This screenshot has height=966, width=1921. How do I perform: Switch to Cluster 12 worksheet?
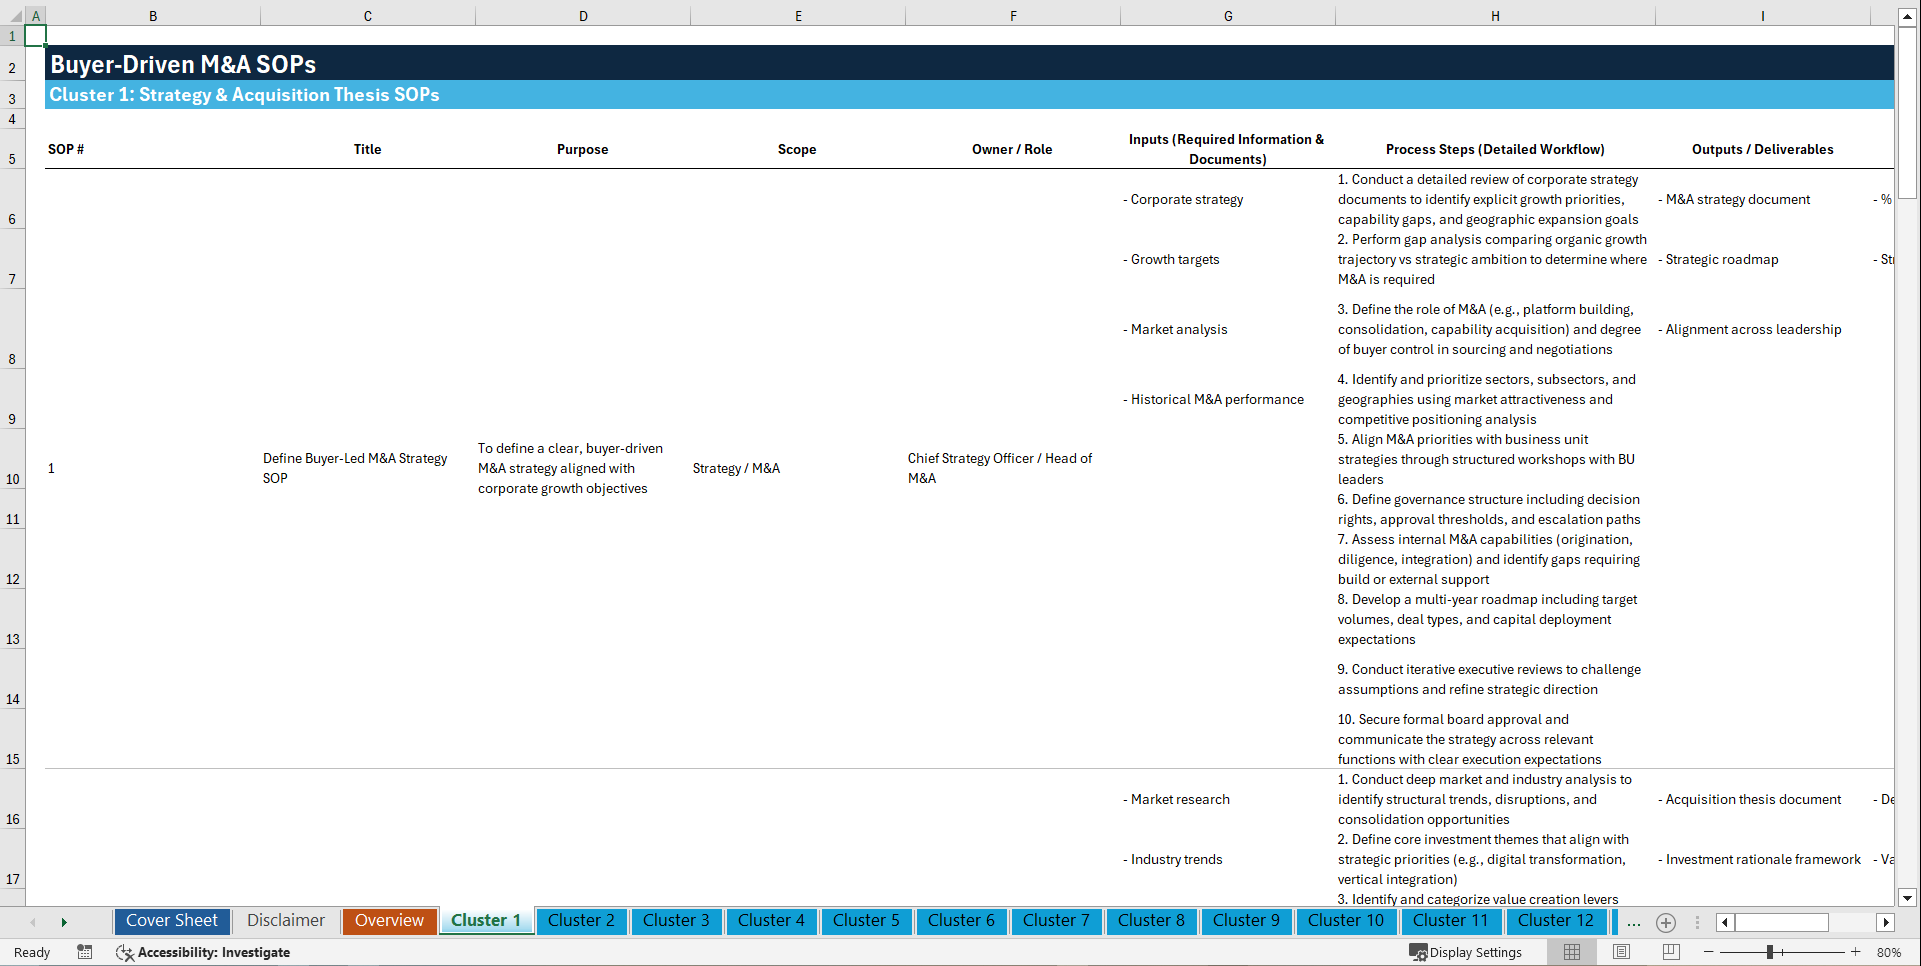tap(1556, 921)
